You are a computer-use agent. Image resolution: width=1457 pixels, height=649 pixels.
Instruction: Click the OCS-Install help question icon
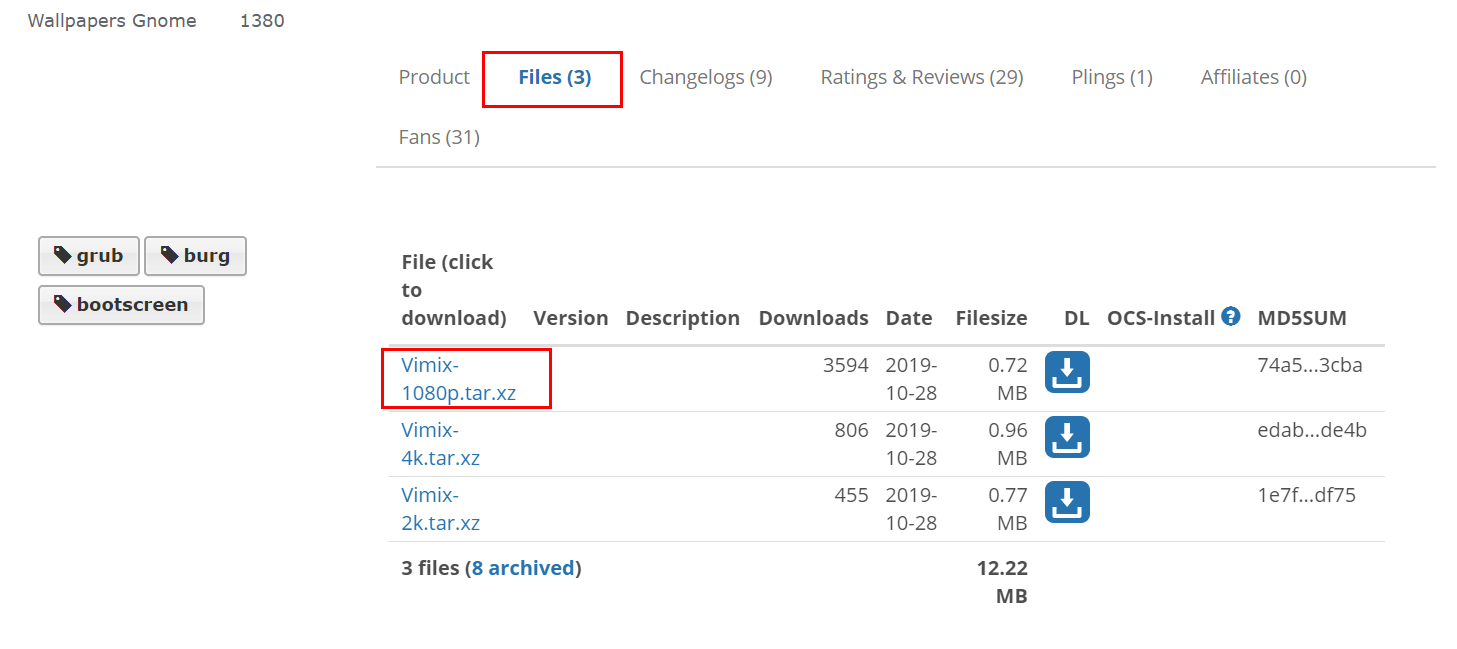pyautogui.click(x=1231, y=317)
